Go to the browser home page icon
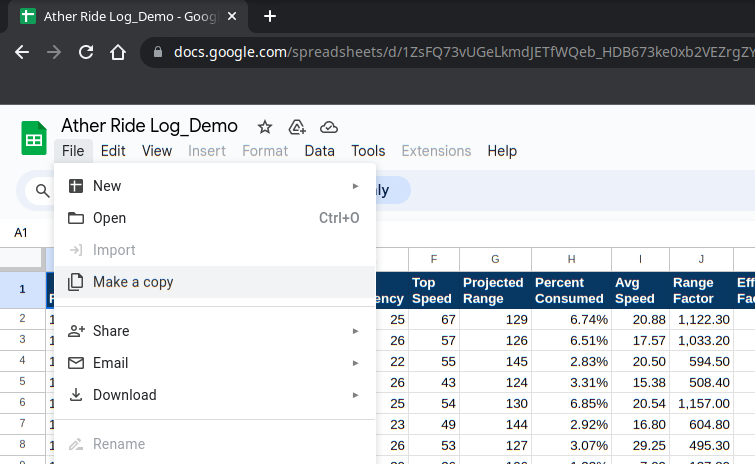The image size is (755, 464). (118, 52)
